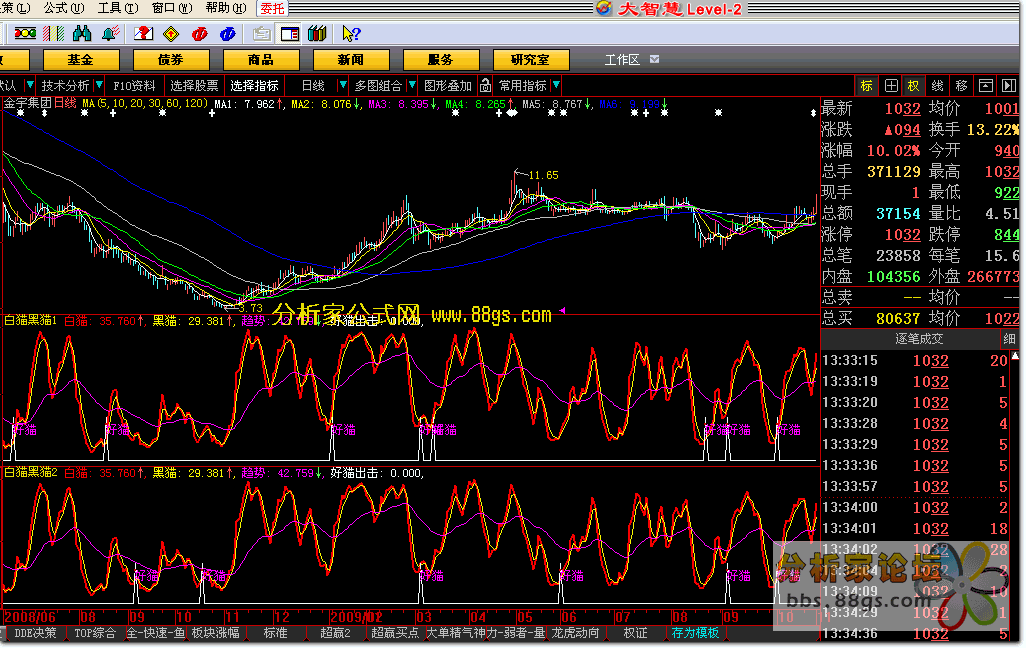Click the crosshair grid icon

pos(891,86)
